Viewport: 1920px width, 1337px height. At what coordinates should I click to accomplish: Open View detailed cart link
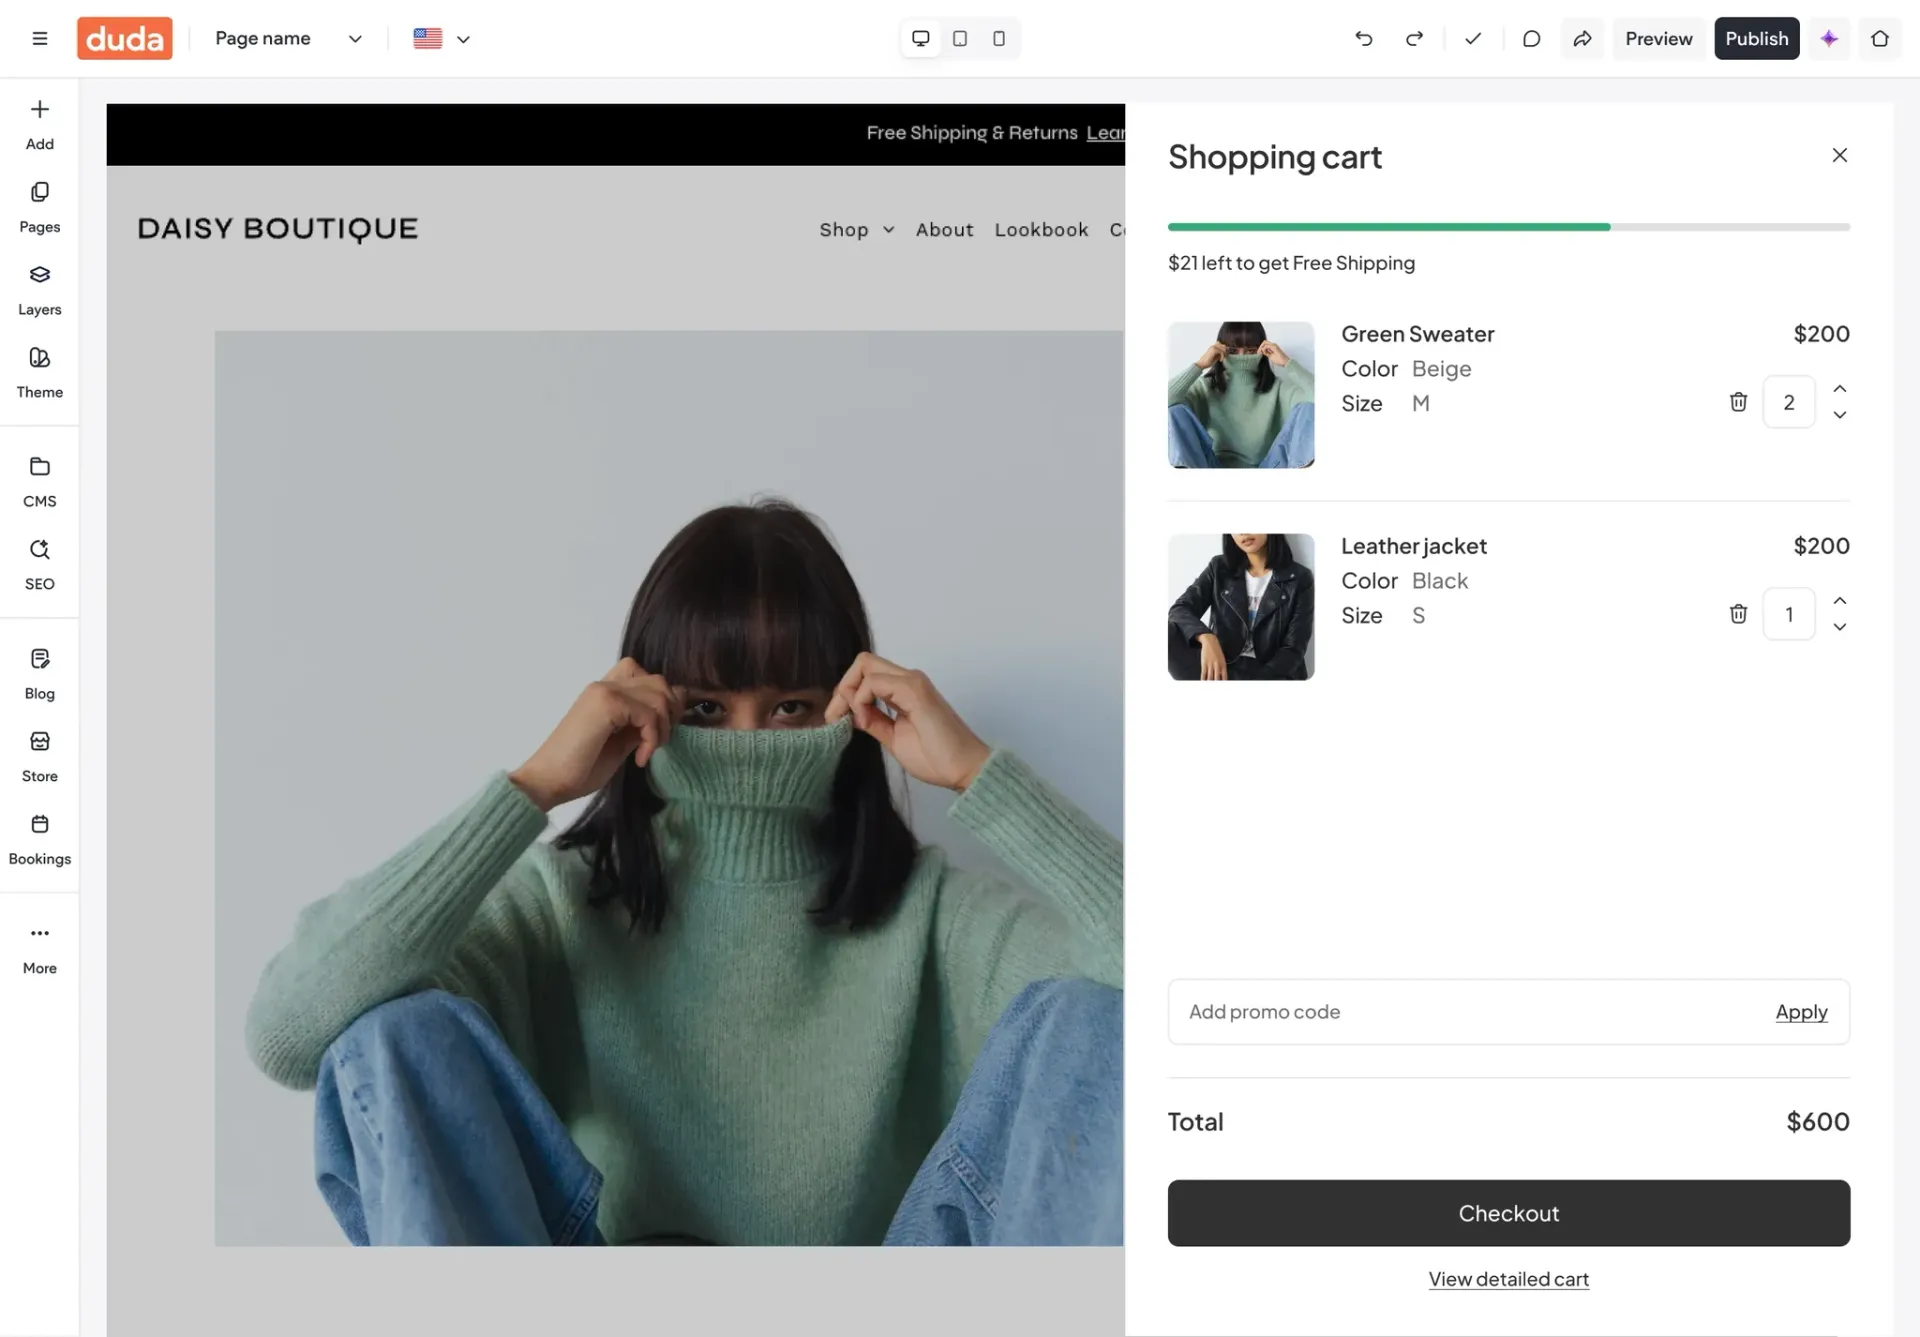pos(1509,1279)
